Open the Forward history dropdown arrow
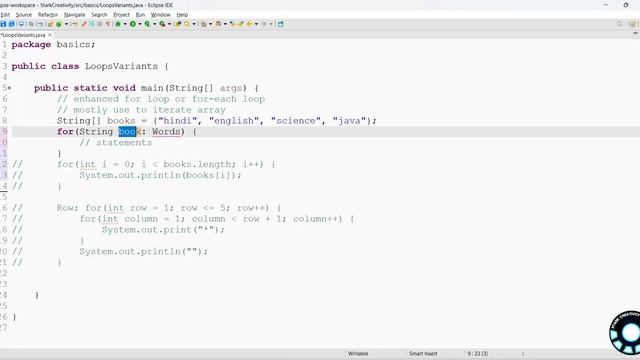This screenshot has width=640, height=360. [271, 24]
